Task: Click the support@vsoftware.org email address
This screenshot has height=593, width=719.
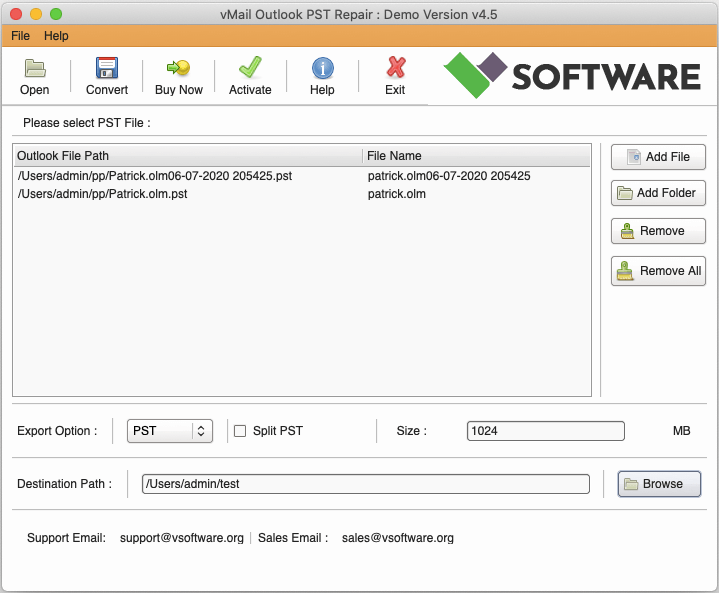Action: point(182,538)
